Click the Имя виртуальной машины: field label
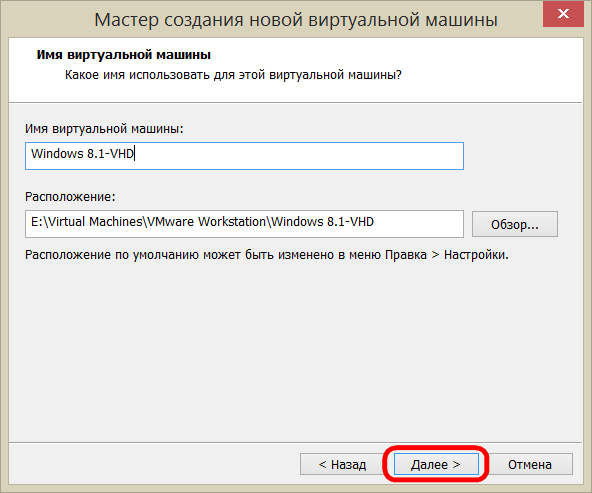This screenshot has width=592, height=493. pos(104,129)
